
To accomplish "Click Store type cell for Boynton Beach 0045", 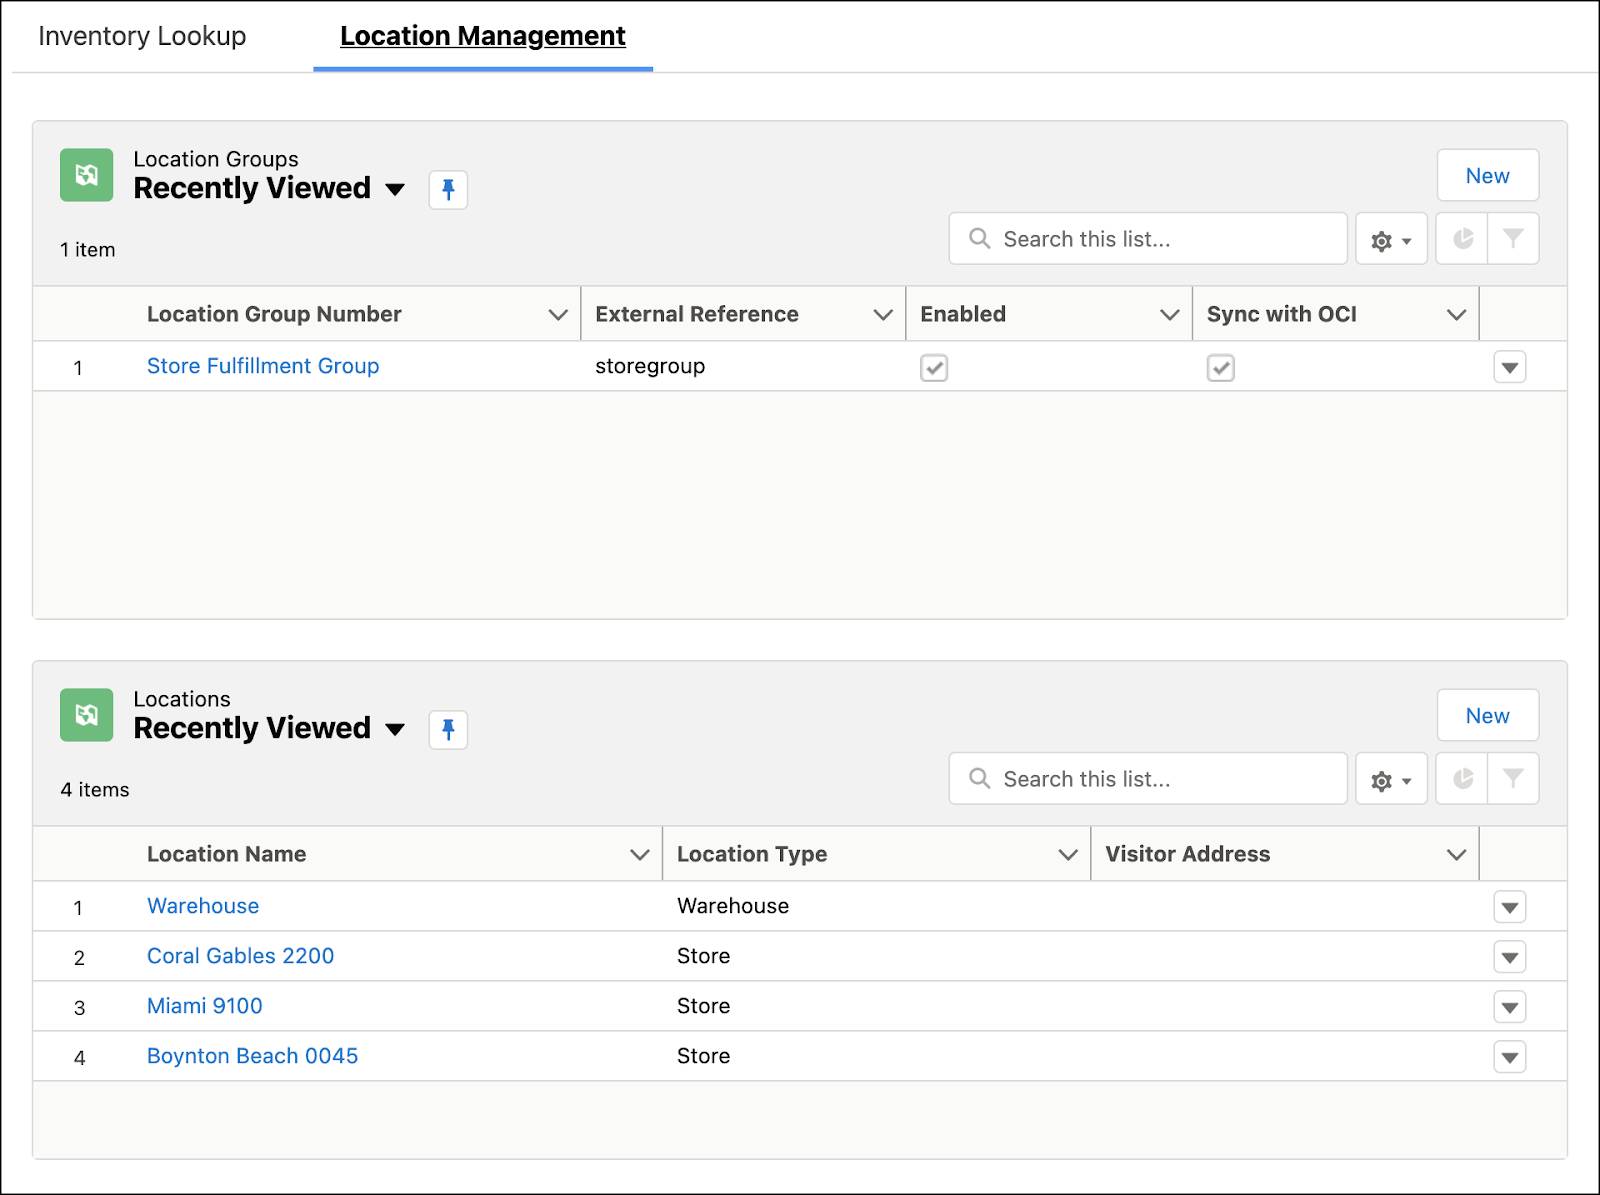I will (703, 1056).
